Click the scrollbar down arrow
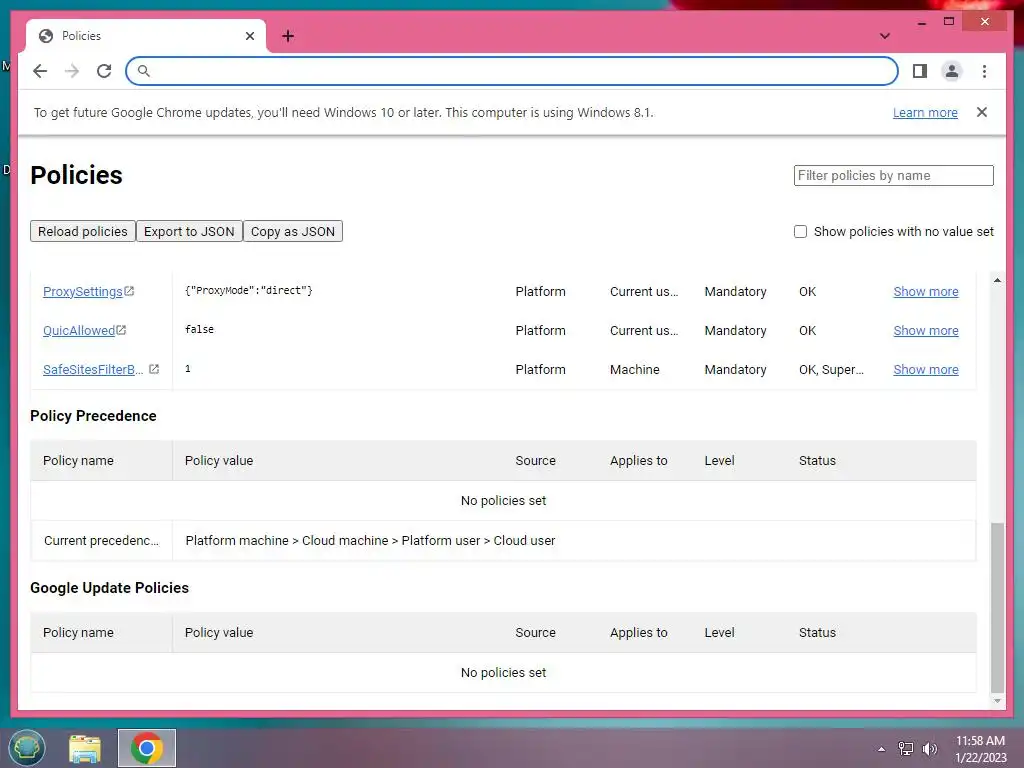This screenshot has width=1024, height=768. click(x=997, y=701)
